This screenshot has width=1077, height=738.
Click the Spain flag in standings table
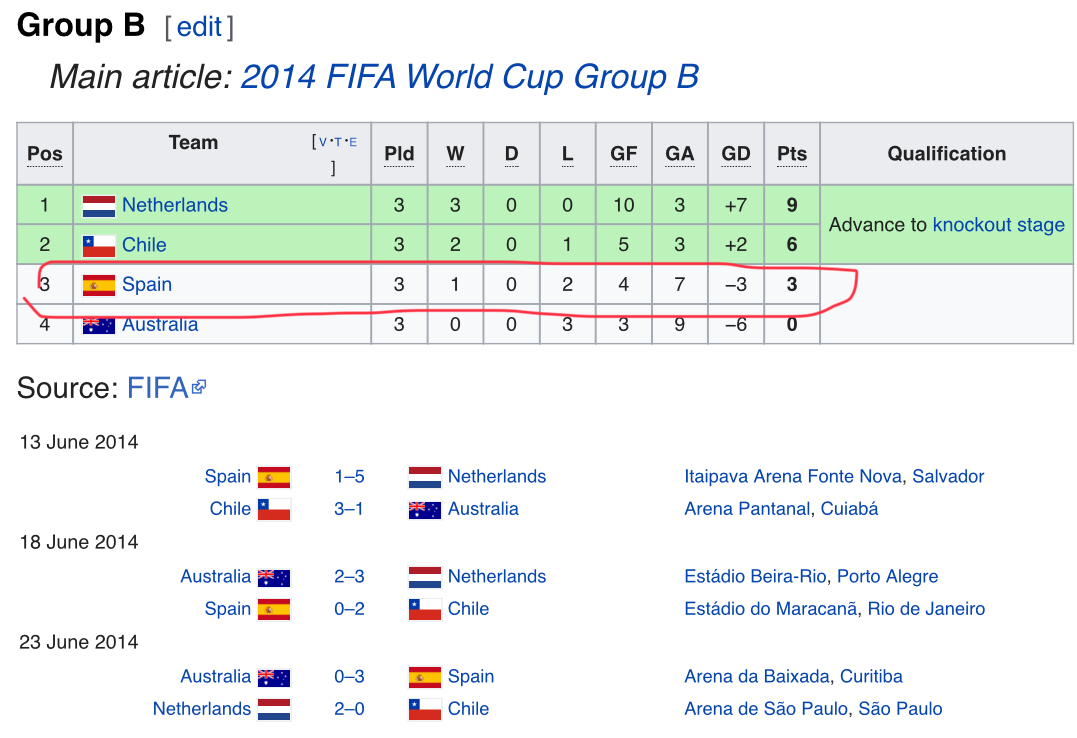(x=99, y=285)
